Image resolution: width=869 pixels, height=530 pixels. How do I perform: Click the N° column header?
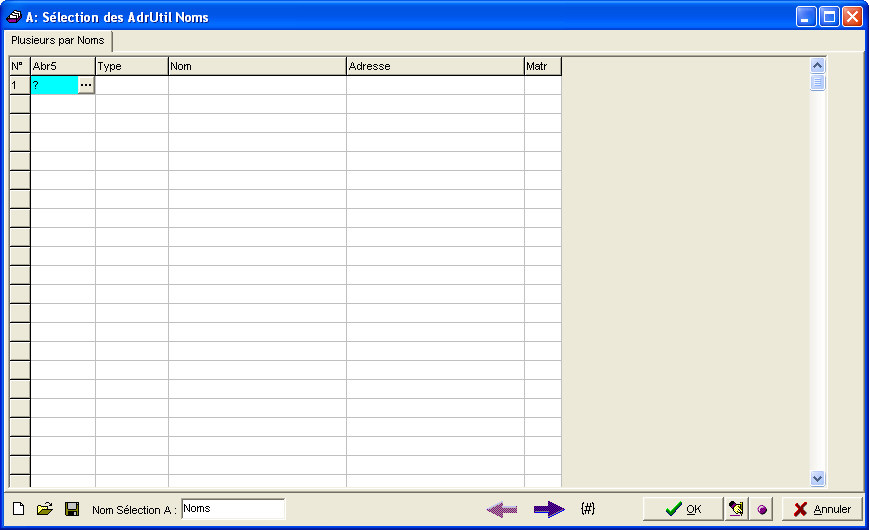tap(20, 66)
